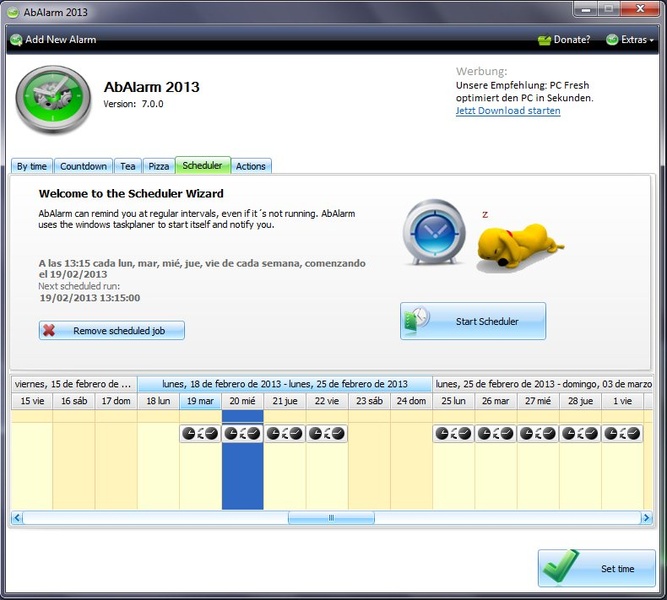Click the Welcome to the Scheduler Wizard heading

pyautogui.click(x=131, y=194)
